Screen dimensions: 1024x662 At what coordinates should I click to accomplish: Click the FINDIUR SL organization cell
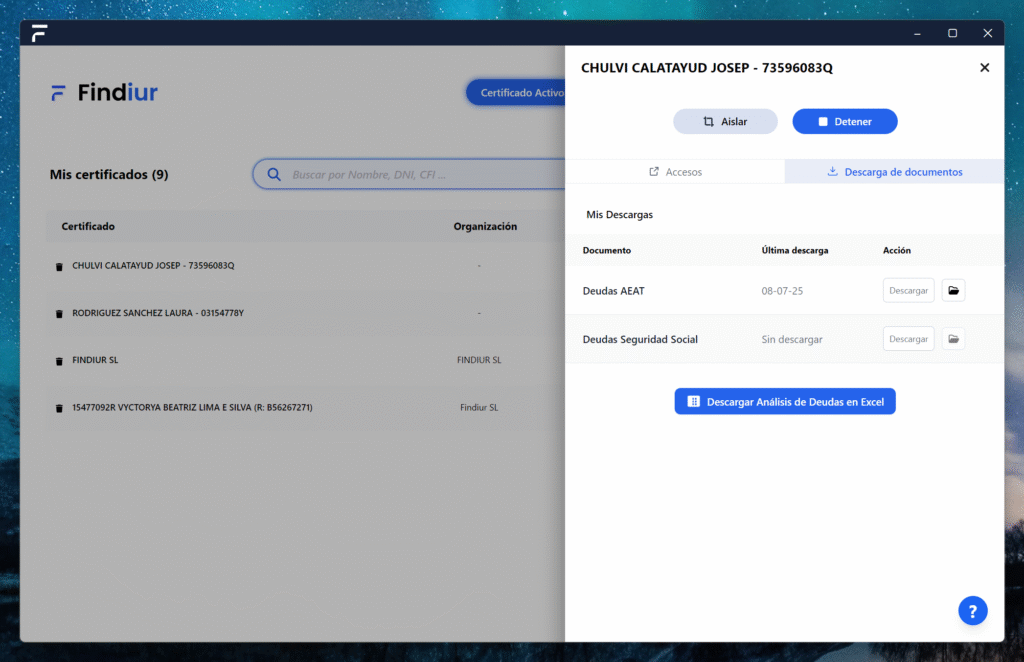pyautogui.click(x=479, y=360)
